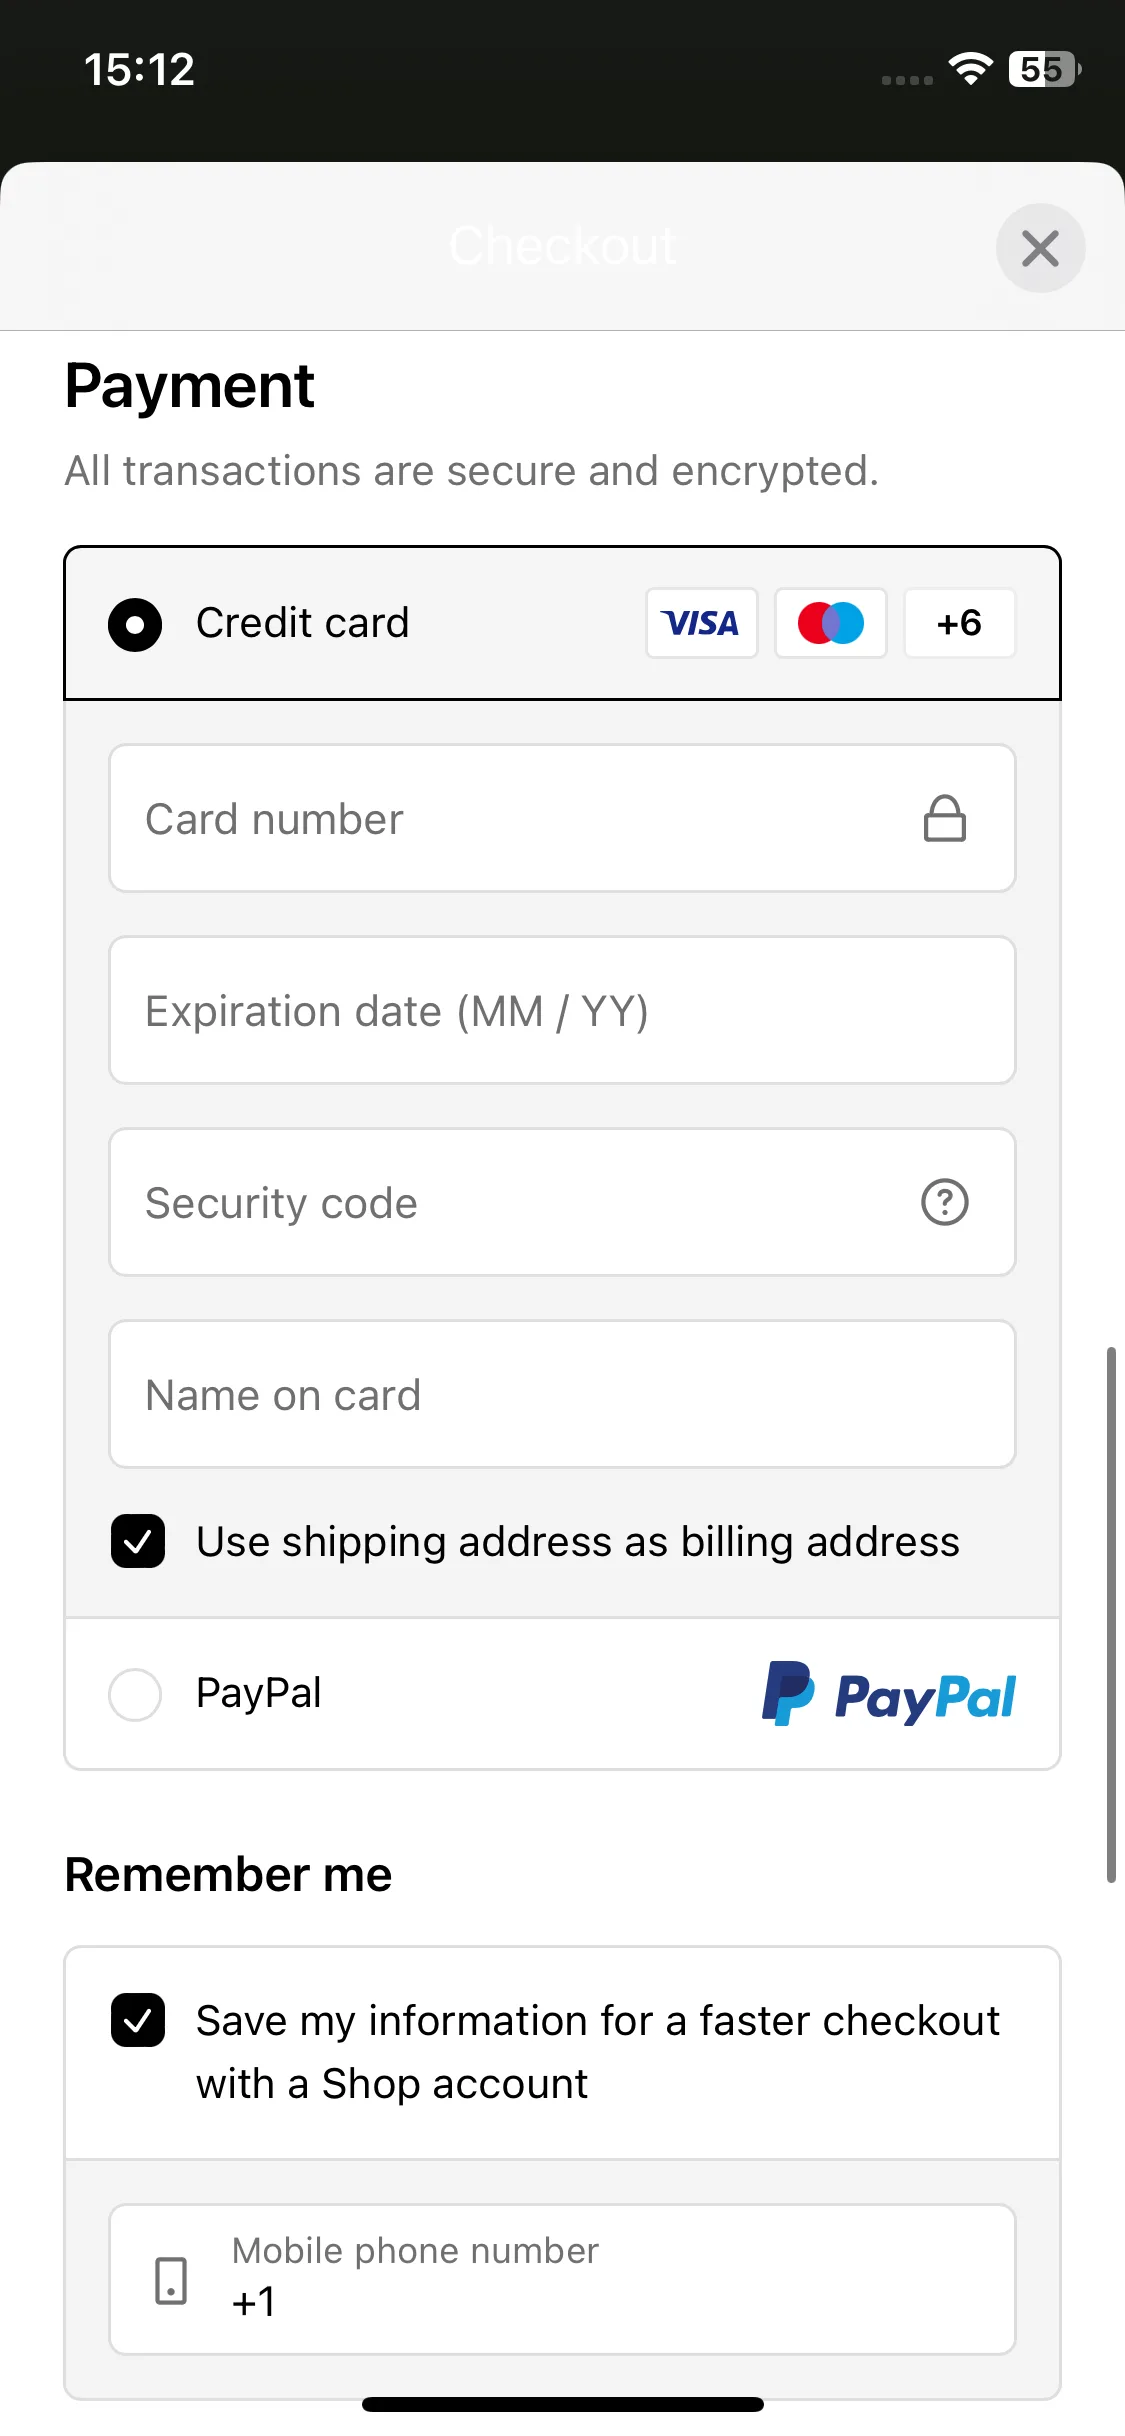This screenshot has height=2436, width=1125.
Task: Focus the Security code field
Action: [x=562, y=1202]
